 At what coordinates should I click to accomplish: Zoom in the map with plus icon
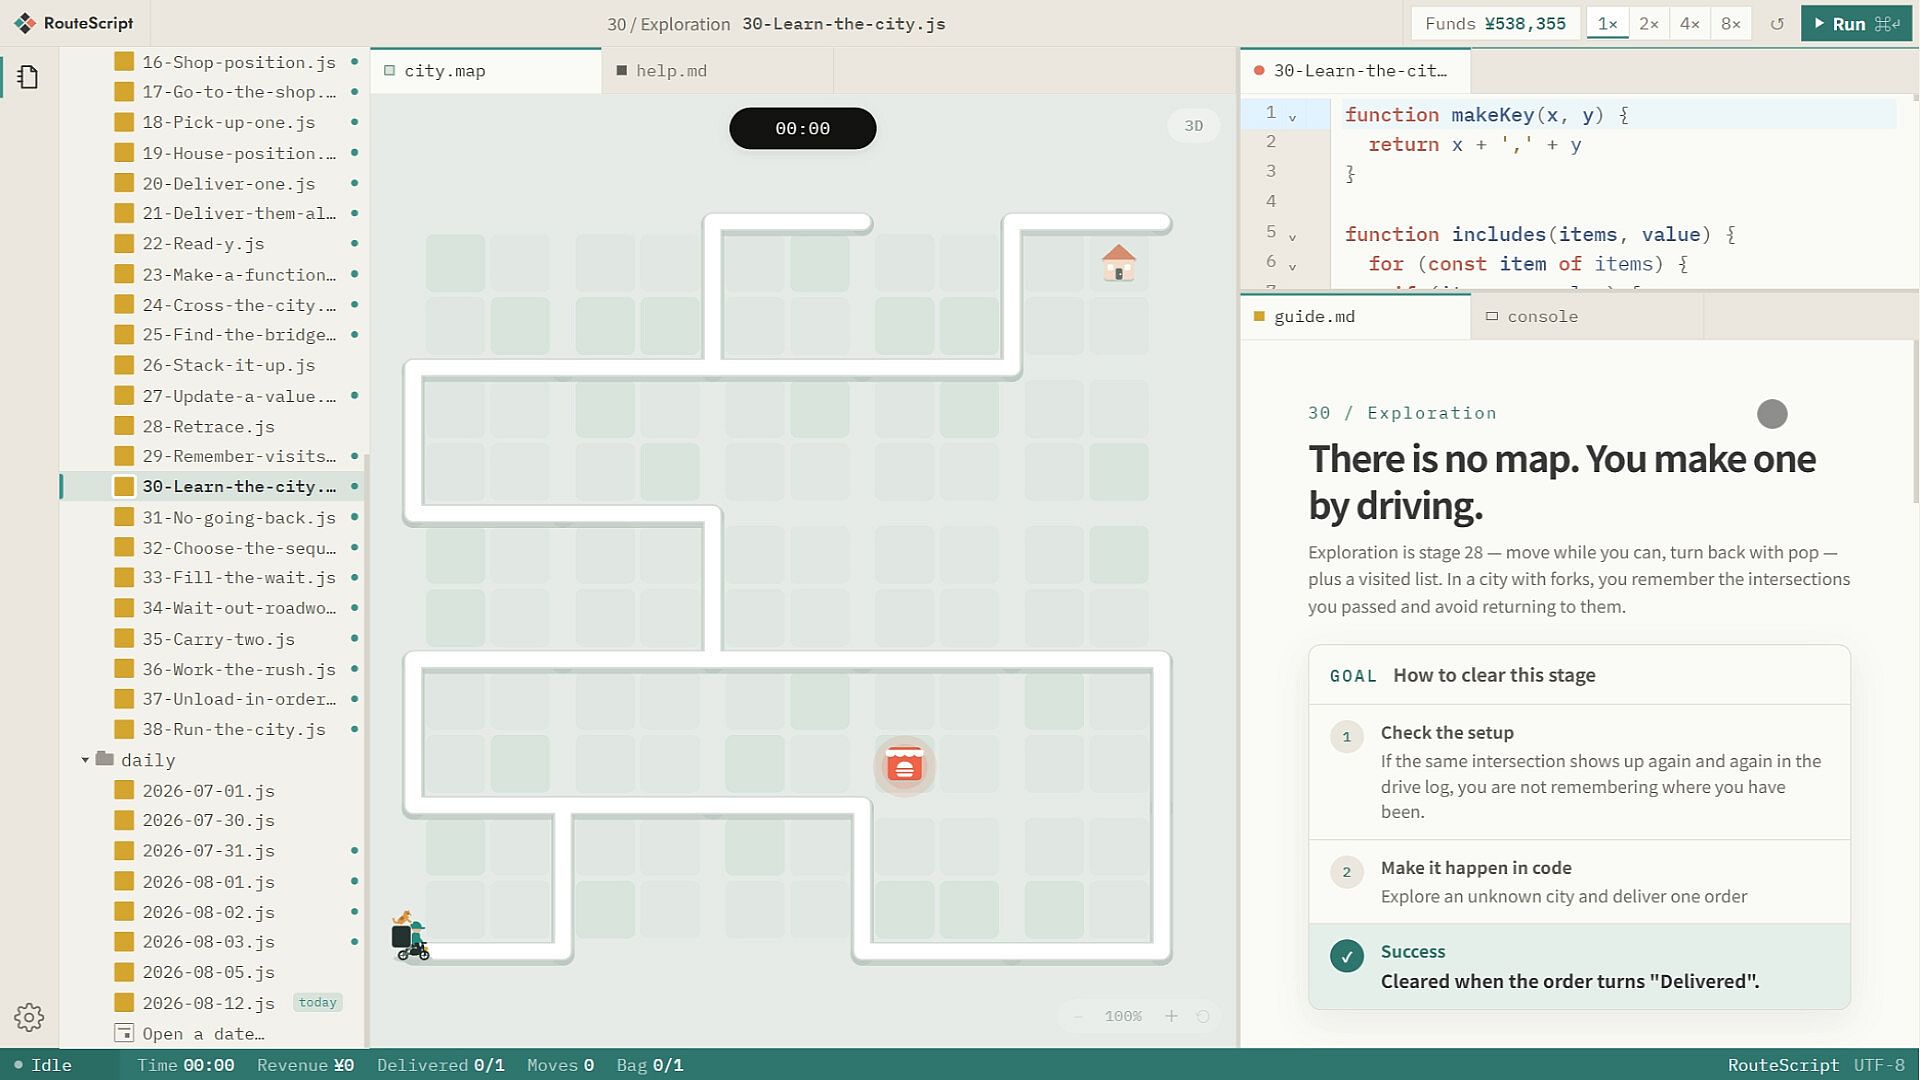[1171, 1016]
